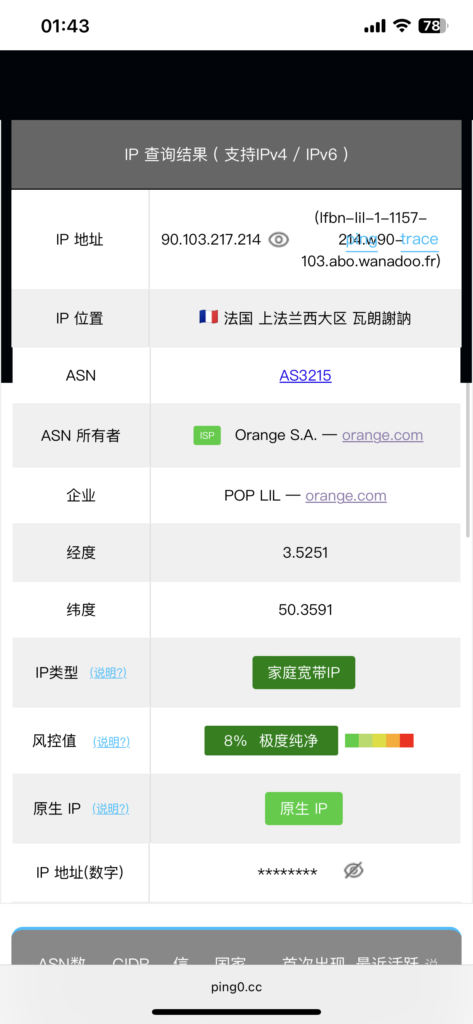Viewport: 473px width, 1024px height.
Task: Tap the cellular signal bars icon
Action: point(375,26)
